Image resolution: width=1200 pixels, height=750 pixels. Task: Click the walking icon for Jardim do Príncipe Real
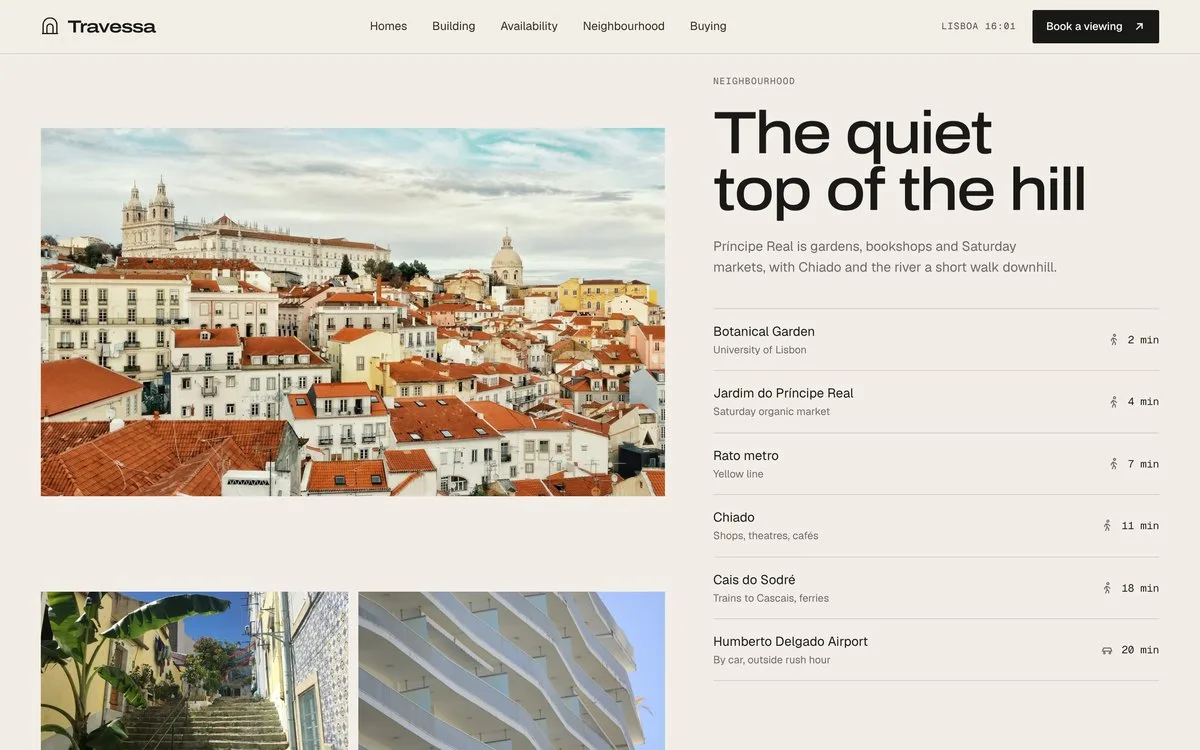1113,402
